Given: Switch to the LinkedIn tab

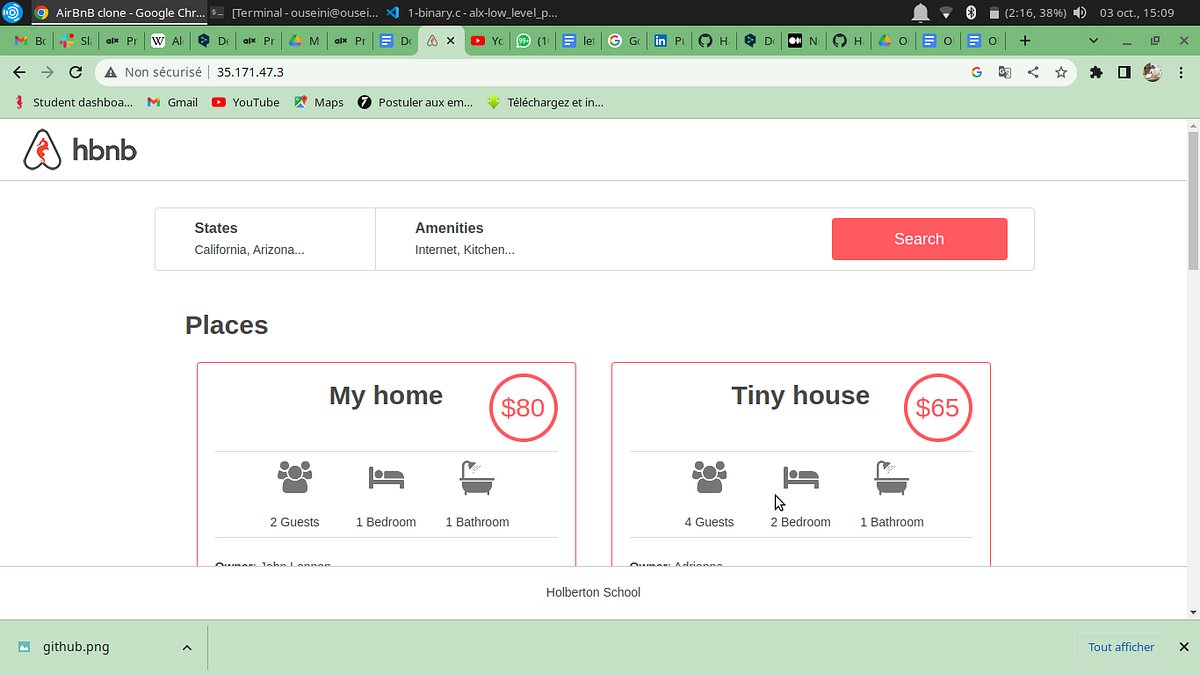Looking at the screenshot, I should (x=669, y=41).
